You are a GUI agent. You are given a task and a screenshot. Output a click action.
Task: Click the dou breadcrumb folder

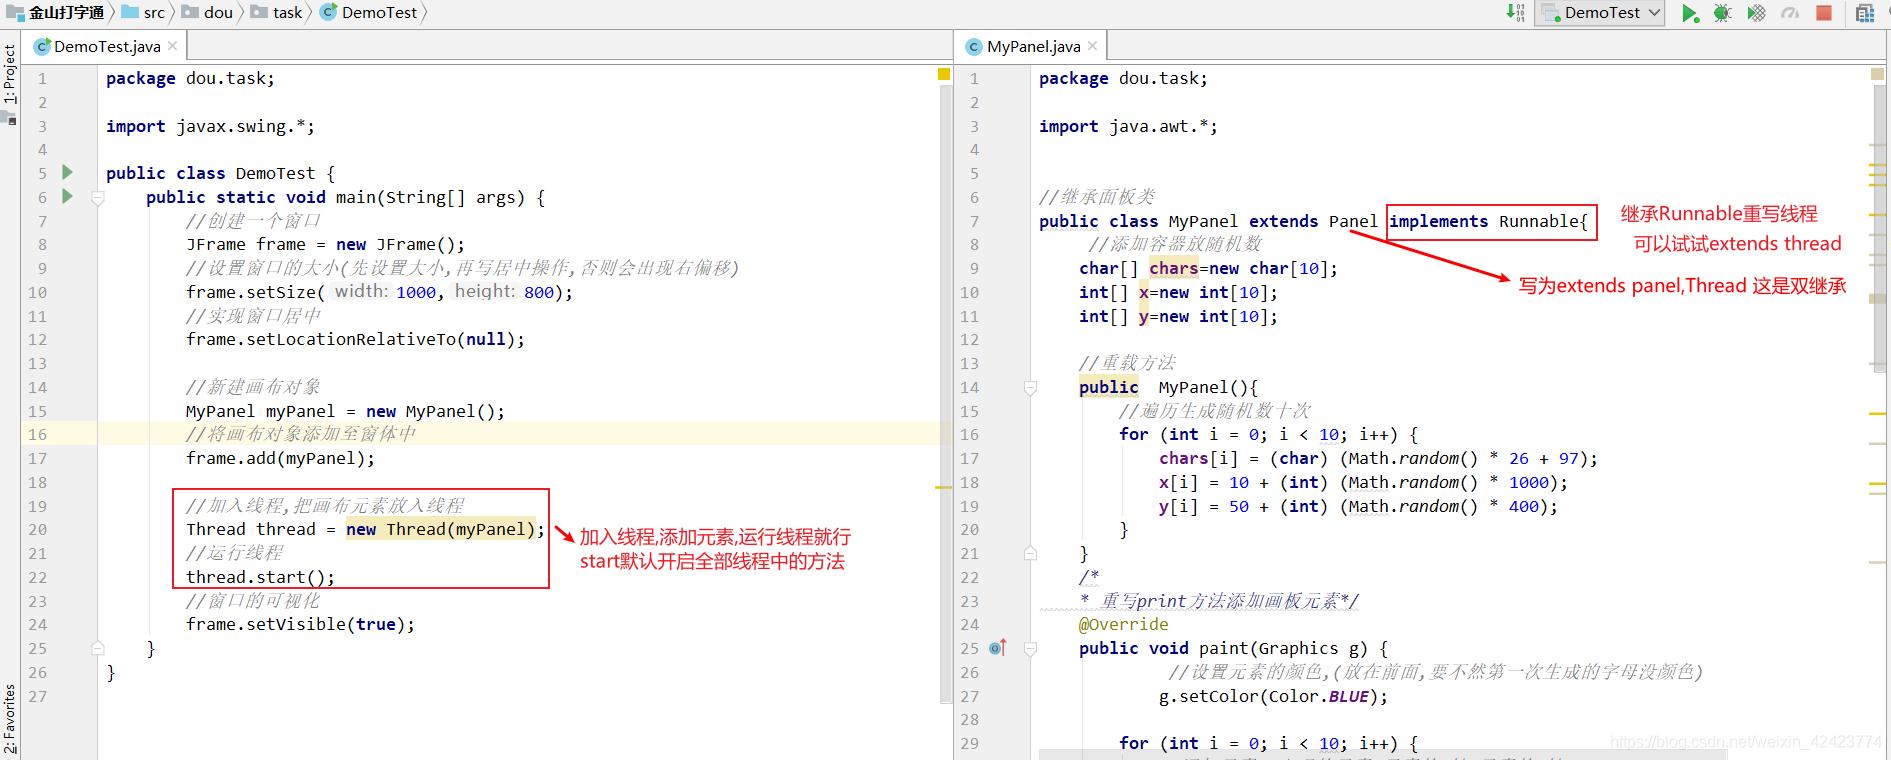click(207, 13)
